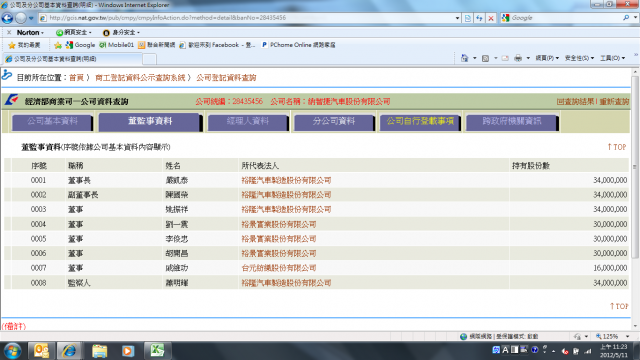640x360 pixels.
Task: Switch to the 跨政府機關資訊 tab
Action: click(512, 122)
